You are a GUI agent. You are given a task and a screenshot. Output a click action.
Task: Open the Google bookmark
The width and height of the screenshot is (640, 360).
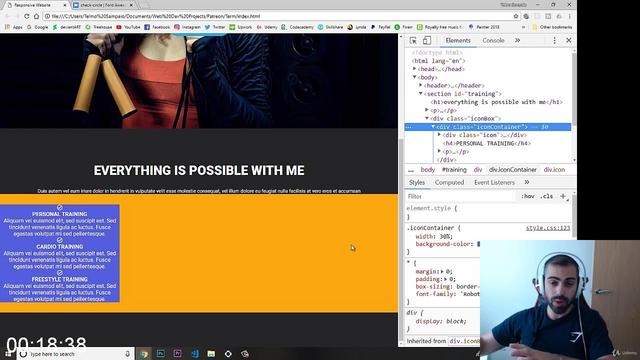[38, 27]
